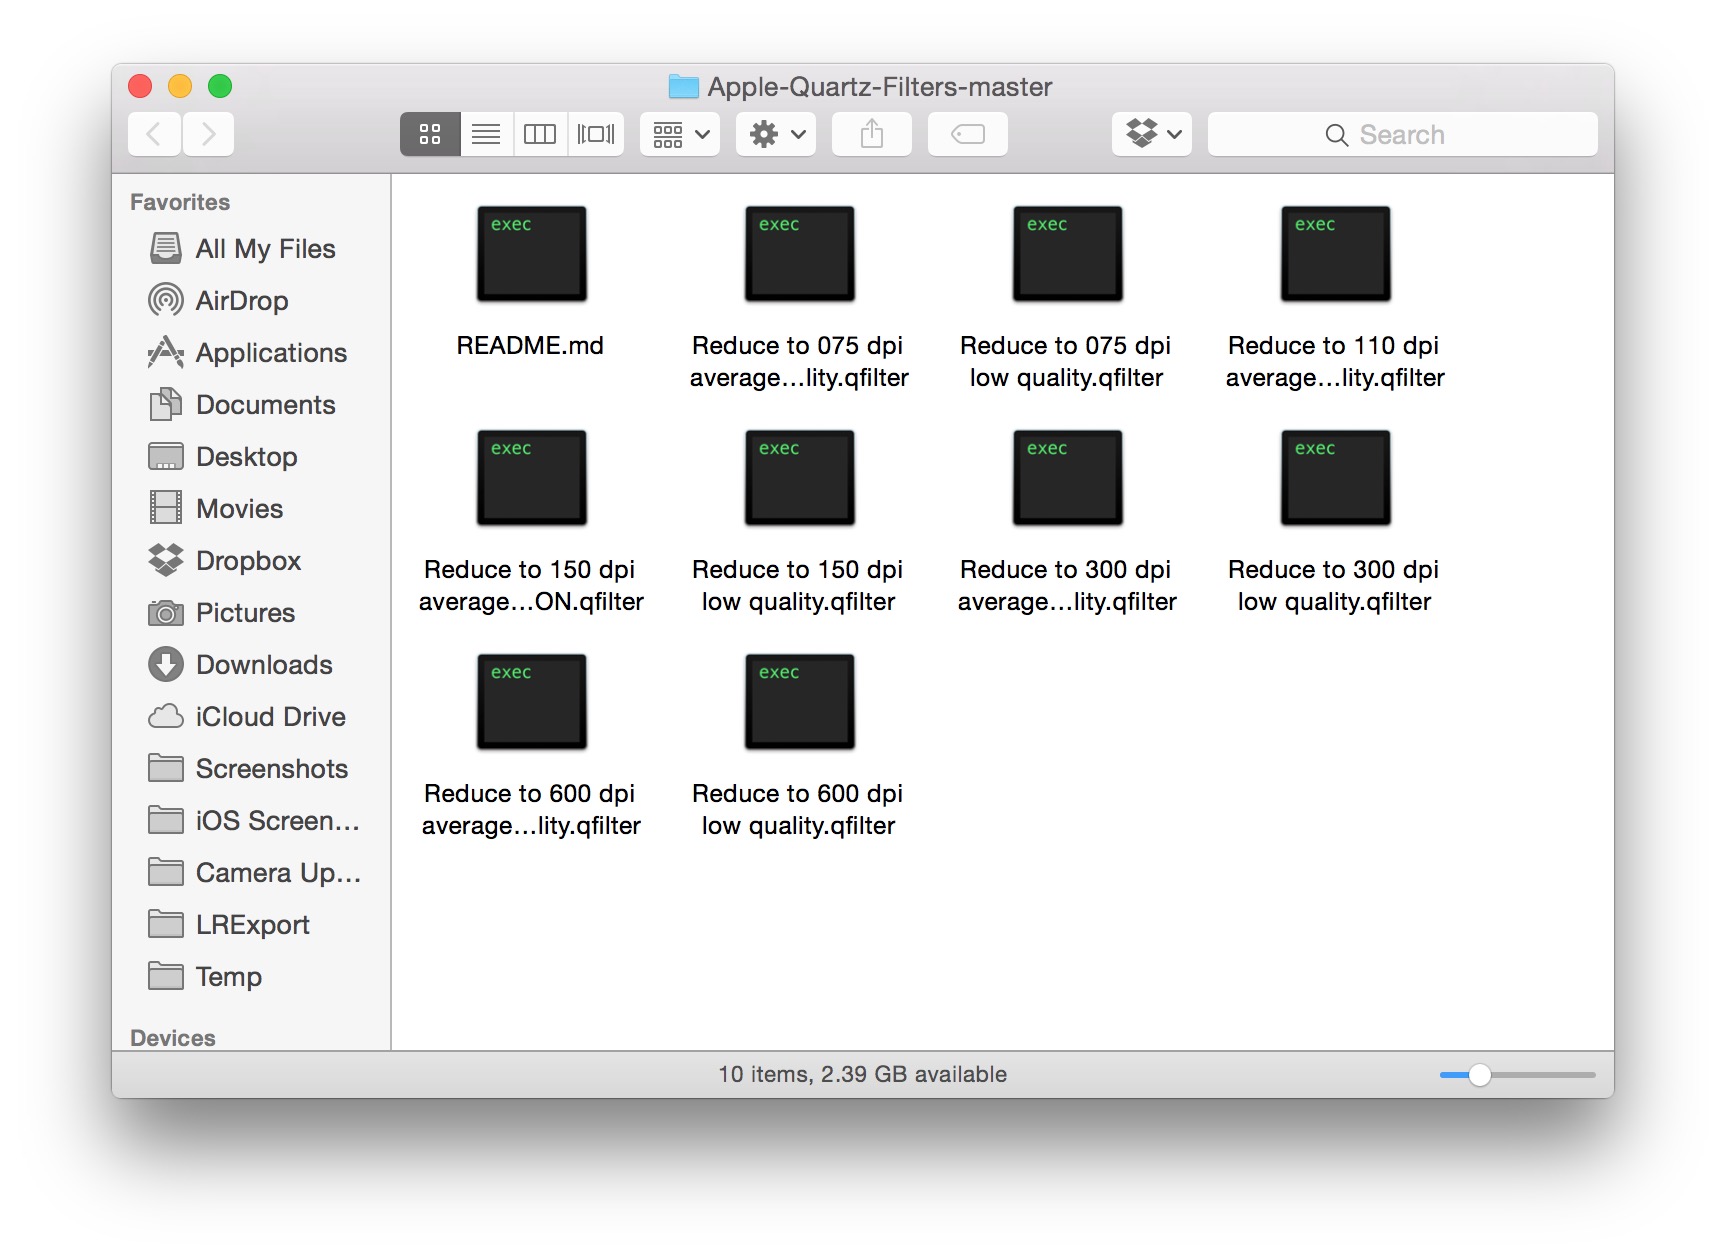
Task: Click the Edit Tags toolbar icon
Action: pyautogui.click(x=967, y=134)
